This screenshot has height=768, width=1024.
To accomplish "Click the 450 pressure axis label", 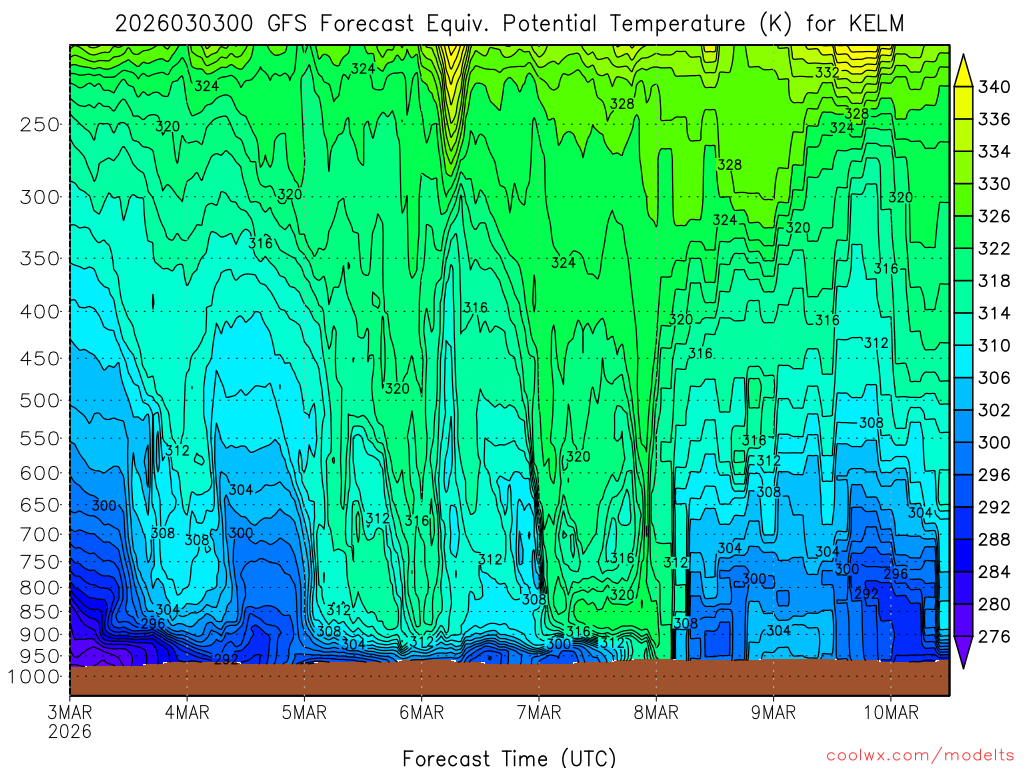I will (x=40, y=359).
